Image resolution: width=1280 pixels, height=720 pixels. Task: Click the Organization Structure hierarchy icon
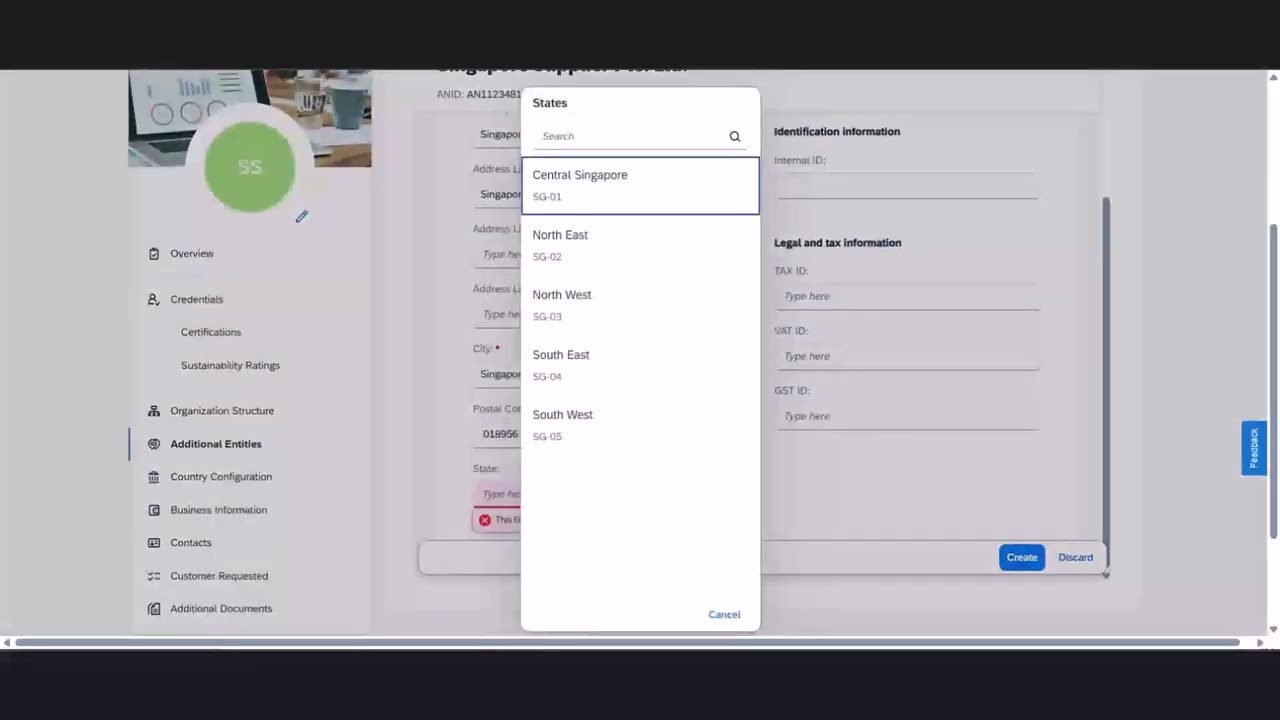coord(153,411)
